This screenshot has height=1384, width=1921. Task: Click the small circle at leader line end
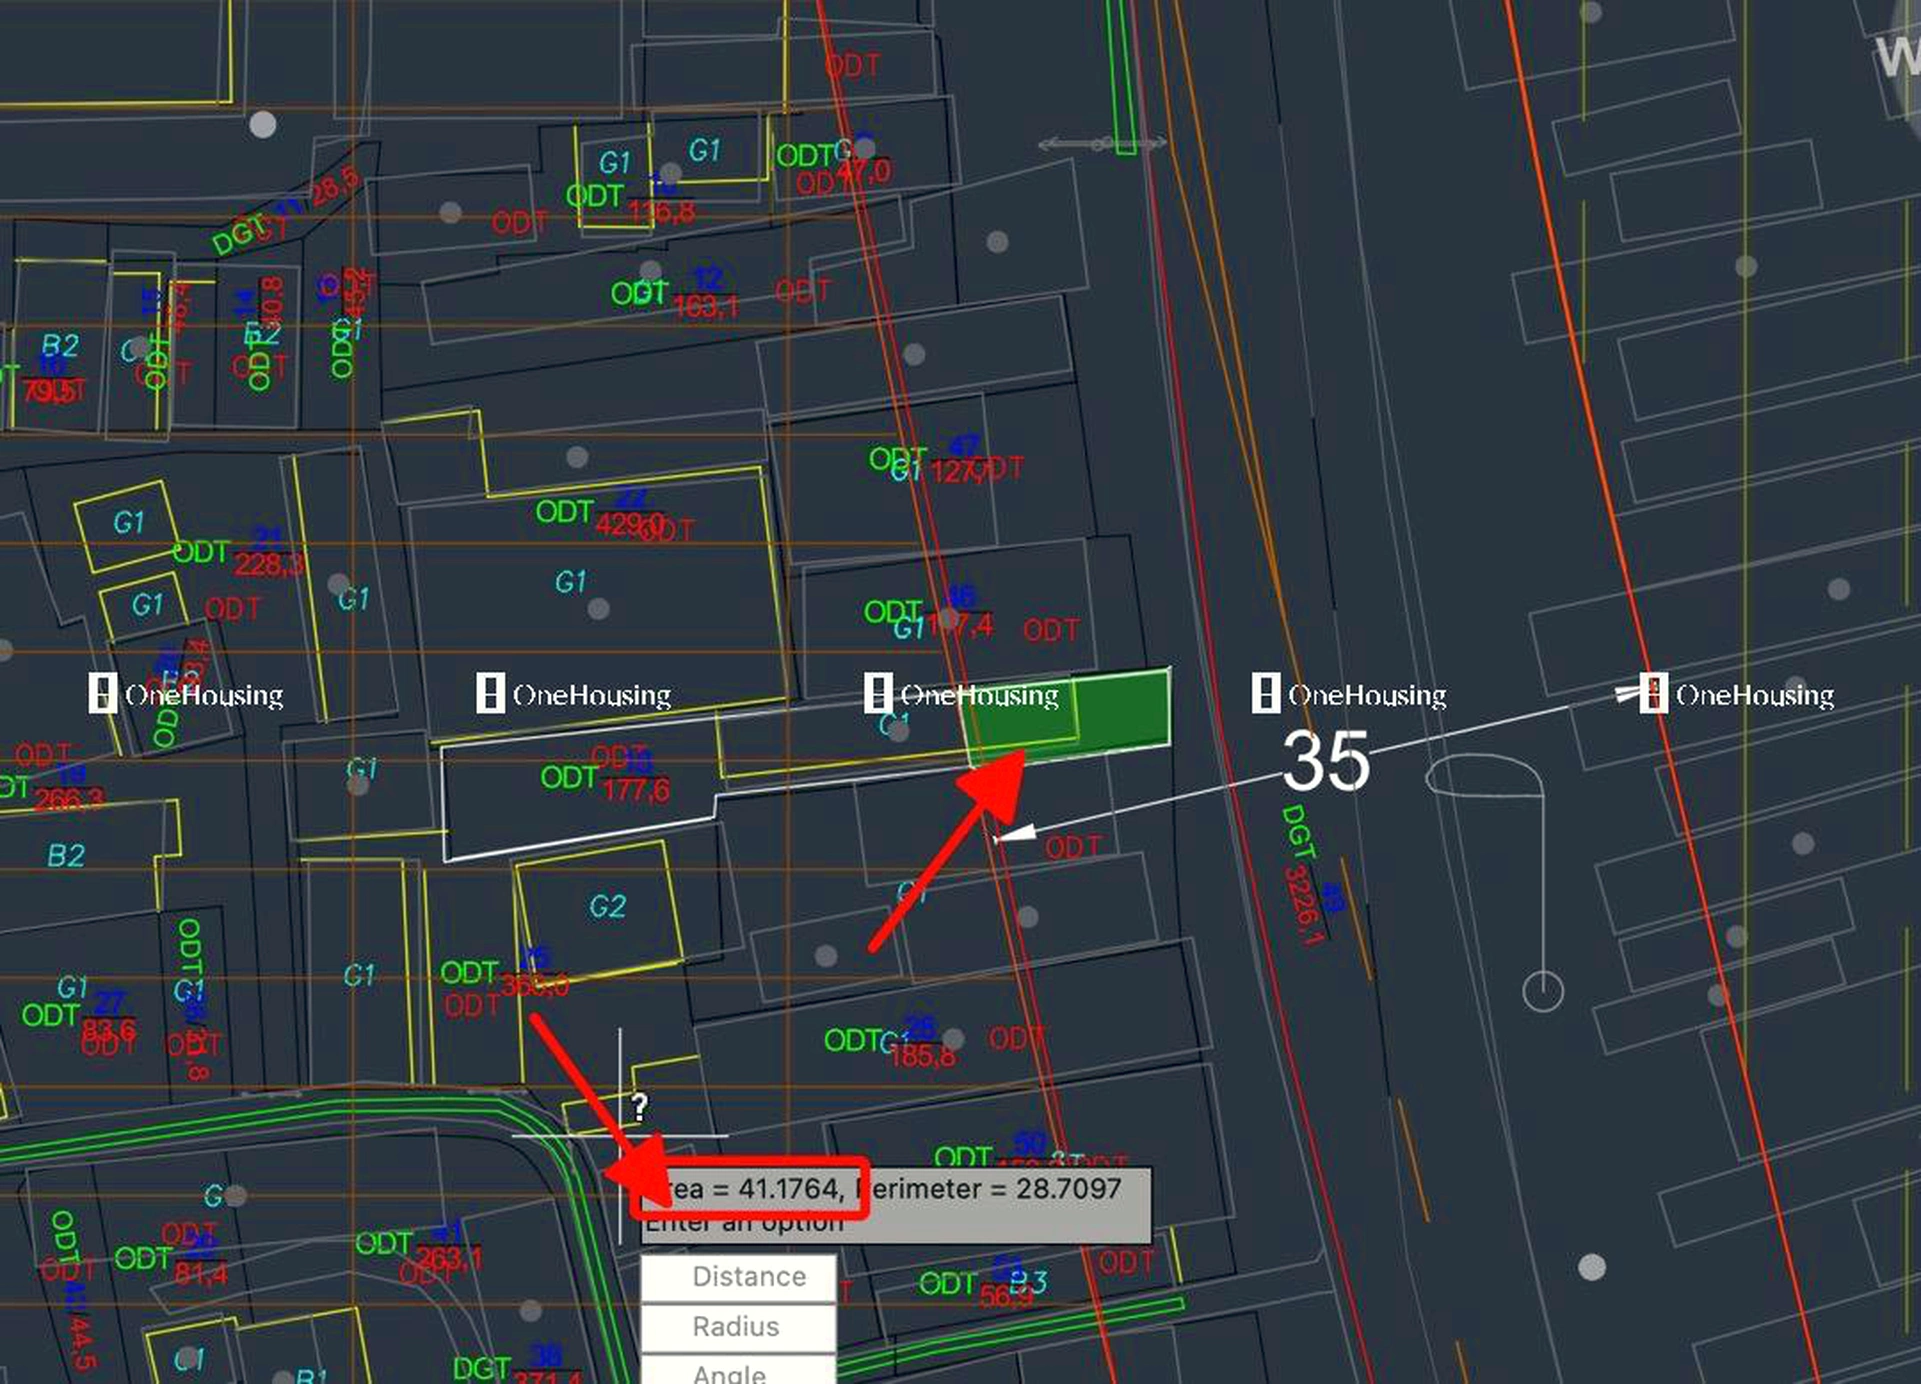click(1542, 992)
